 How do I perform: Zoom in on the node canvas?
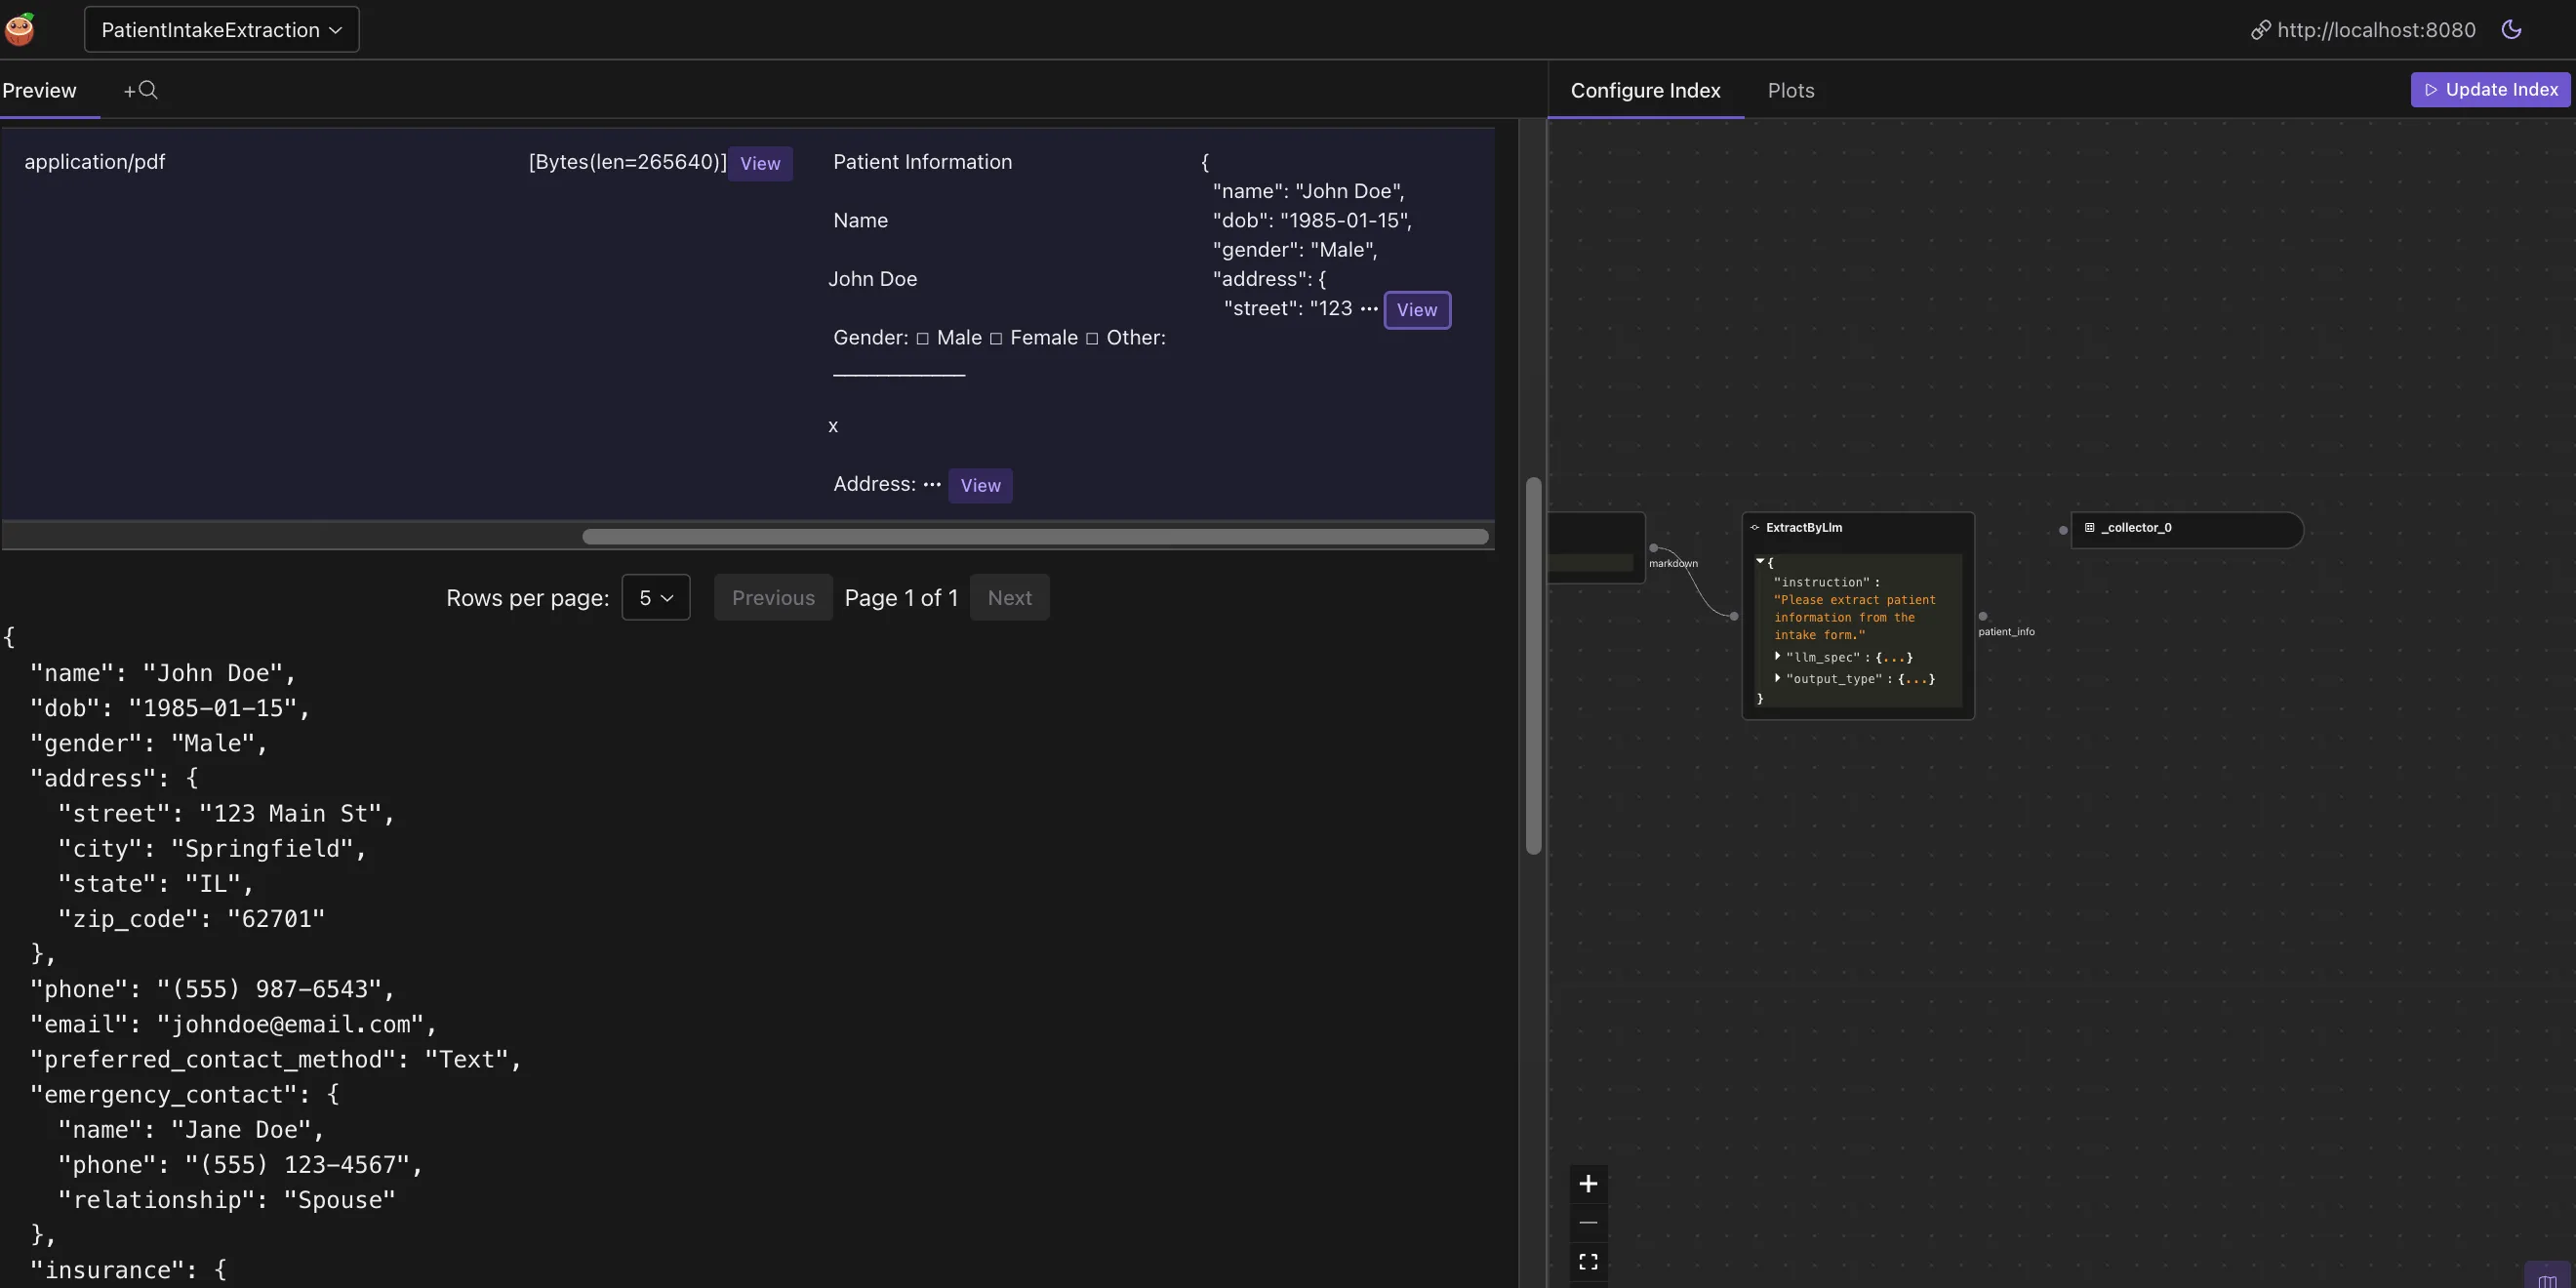pos(1588,1183)
